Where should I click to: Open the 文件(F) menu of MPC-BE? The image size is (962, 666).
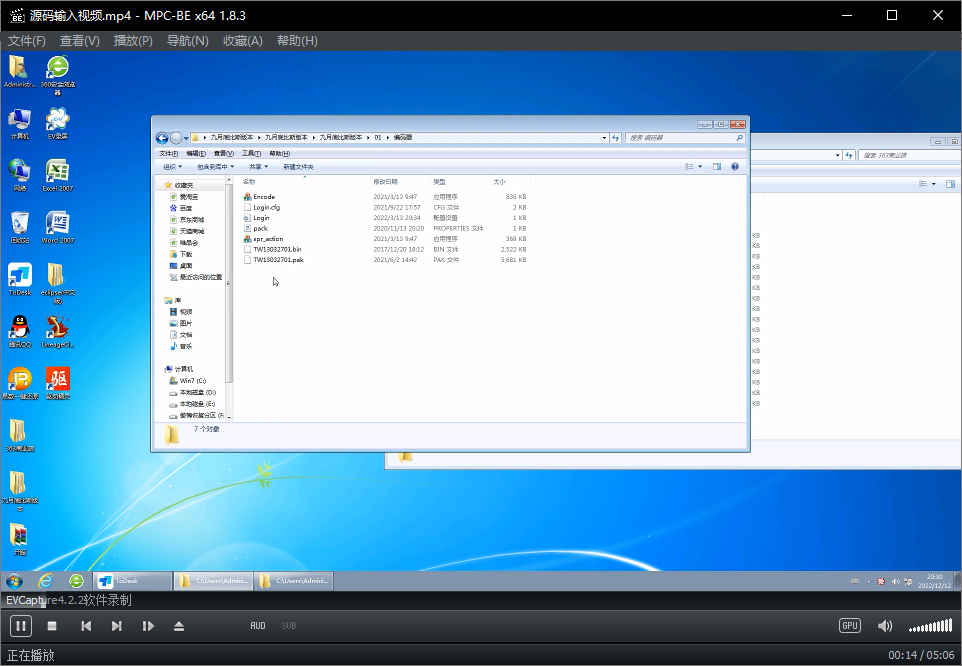click(x=26, y=40)
